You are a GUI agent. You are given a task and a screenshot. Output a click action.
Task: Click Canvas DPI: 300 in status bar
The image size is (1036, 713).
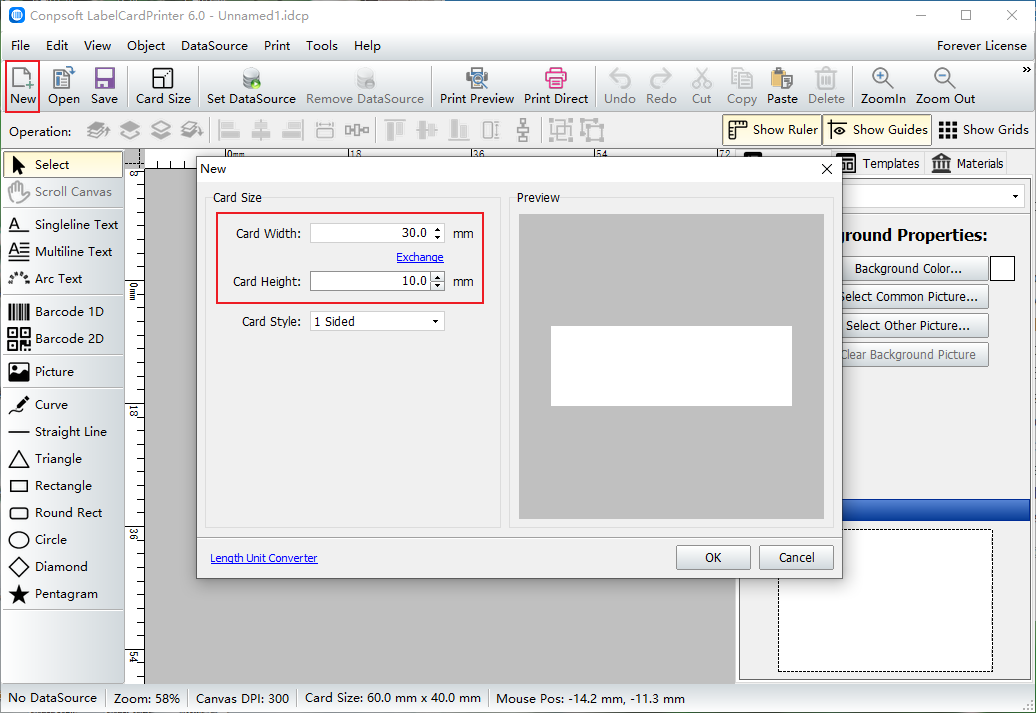click(242, 698)
